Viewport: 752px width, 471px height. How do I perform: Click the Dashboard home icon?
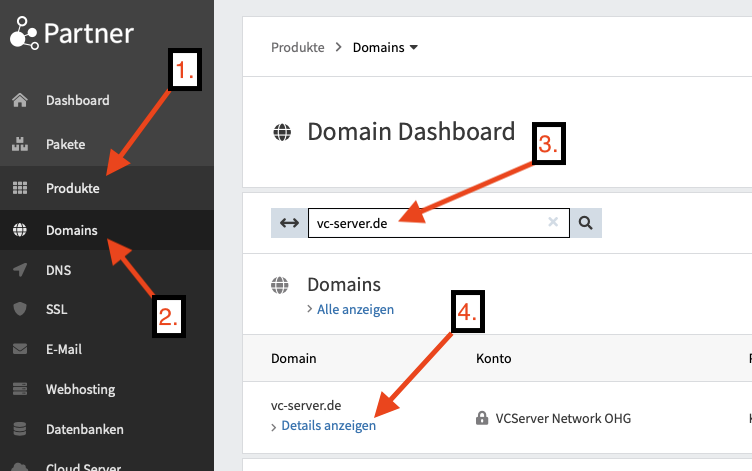click(x=18, y=100)
